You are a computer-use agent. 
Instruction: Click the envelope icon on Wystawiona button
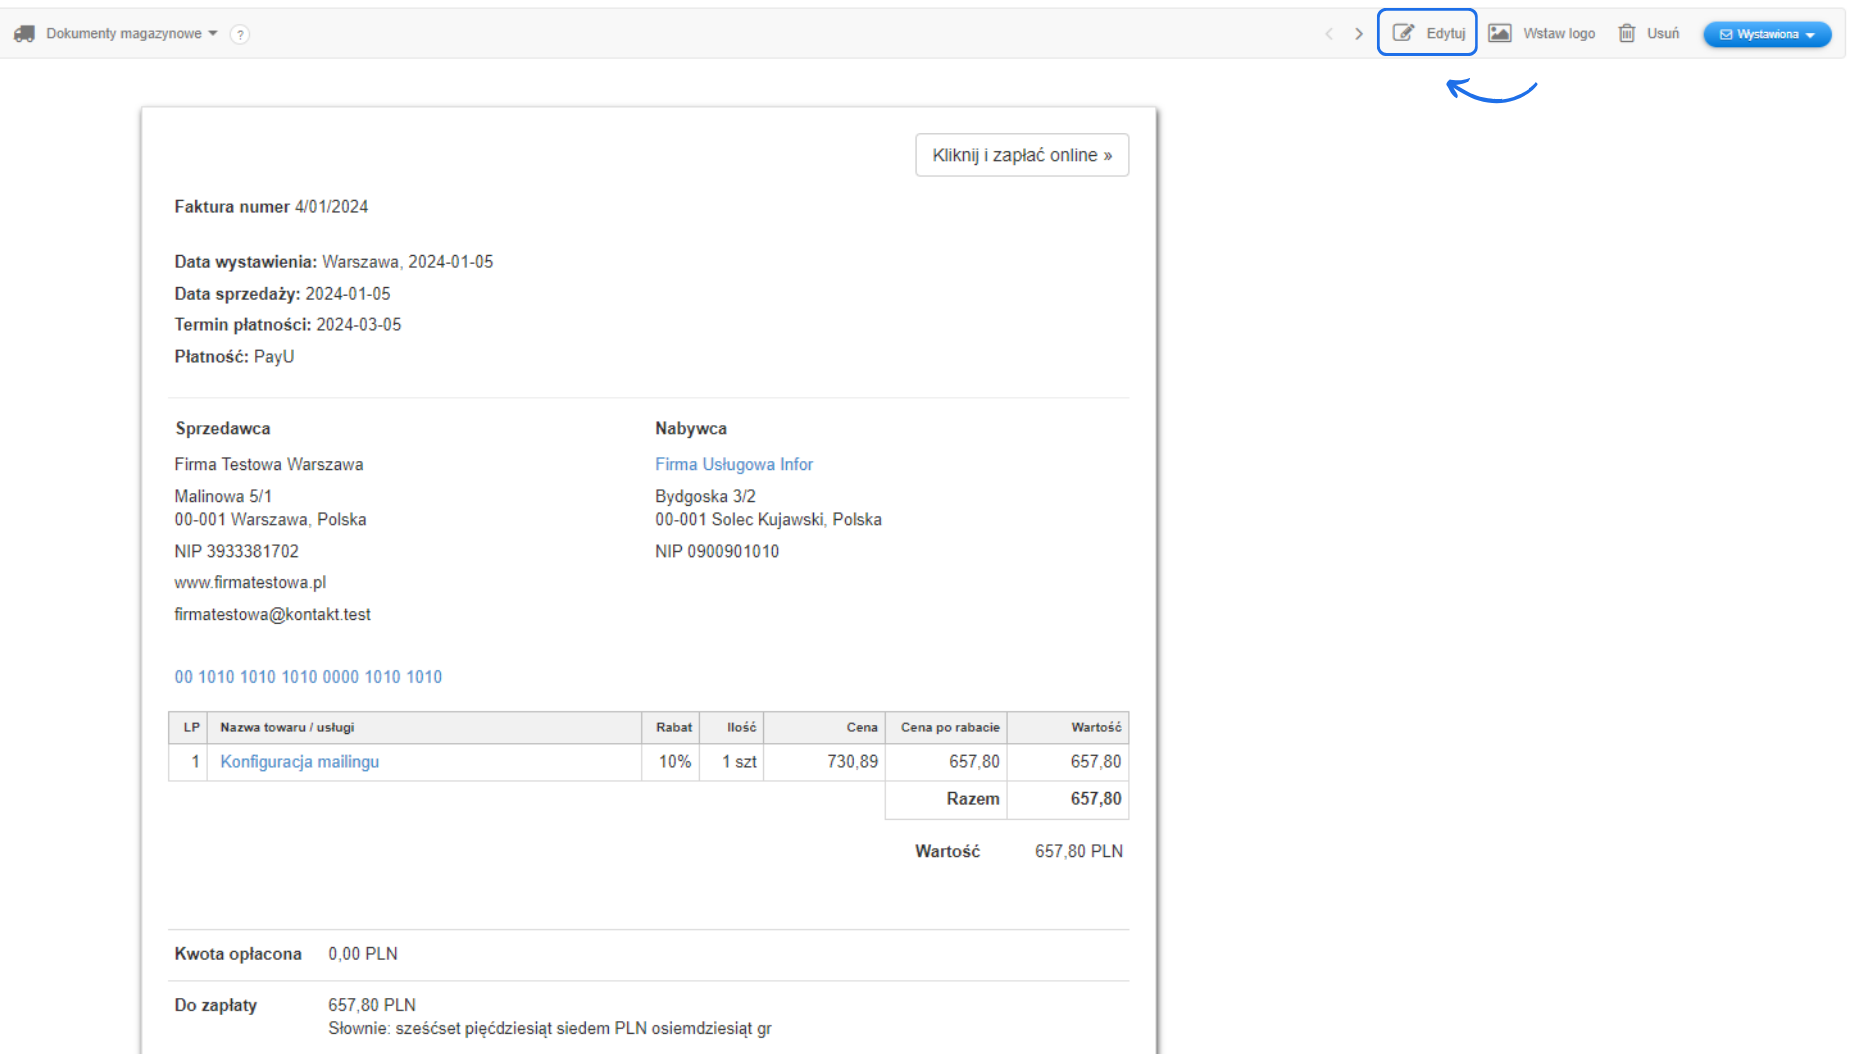(x=1726, y=35)
